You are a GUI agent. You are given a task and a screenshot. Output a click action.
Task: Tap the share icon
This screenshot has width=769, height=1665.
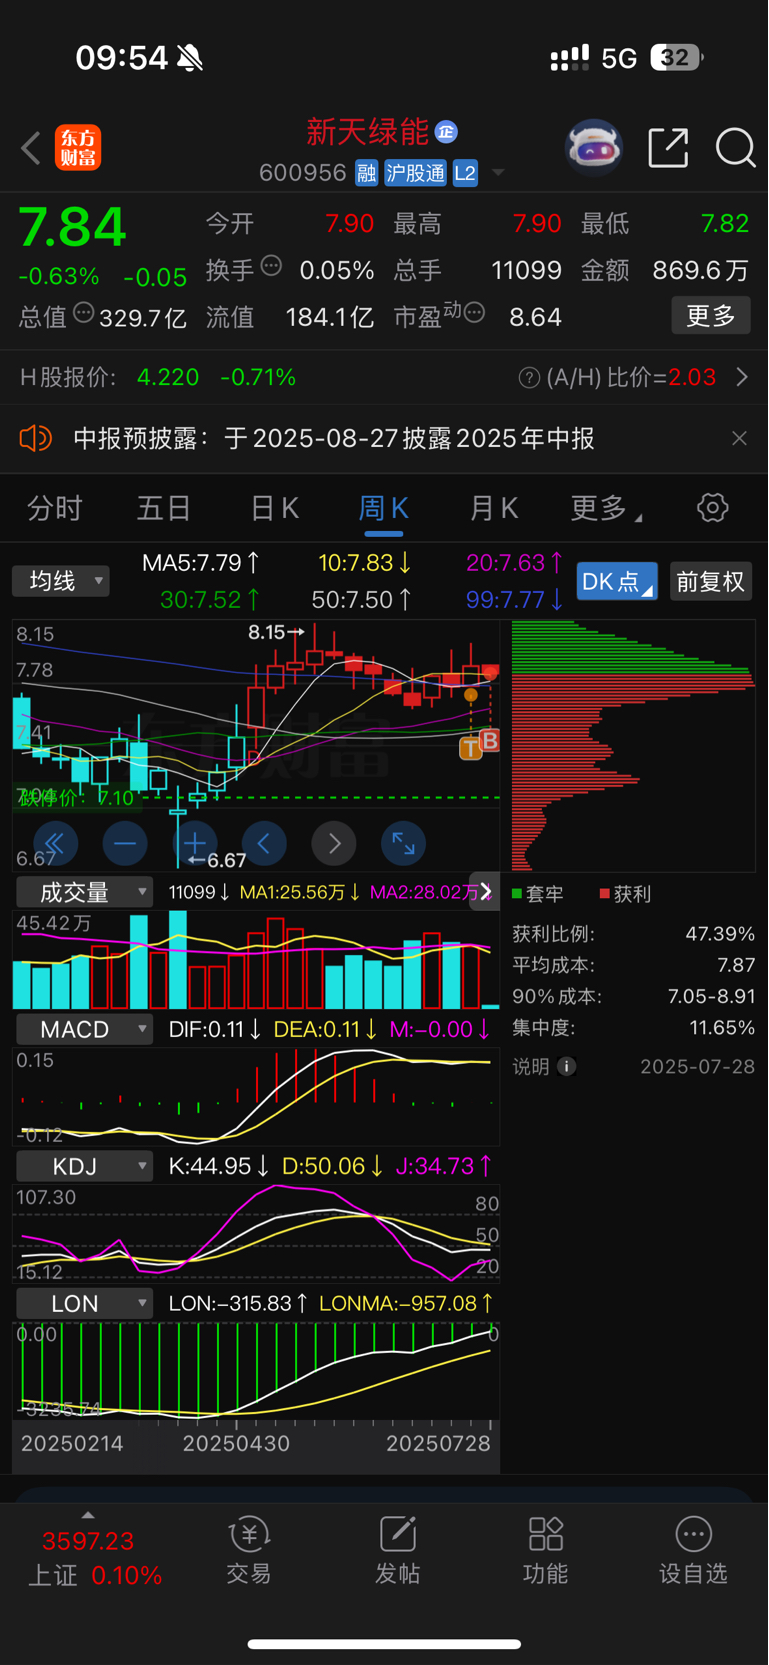point(668,148)
